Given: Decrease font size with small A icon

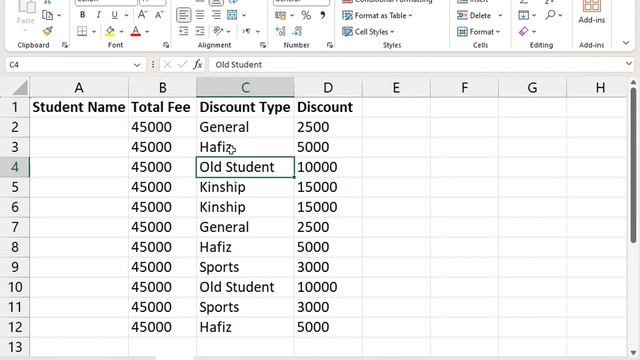Looking at the screenshot, I should pos(159,15).
